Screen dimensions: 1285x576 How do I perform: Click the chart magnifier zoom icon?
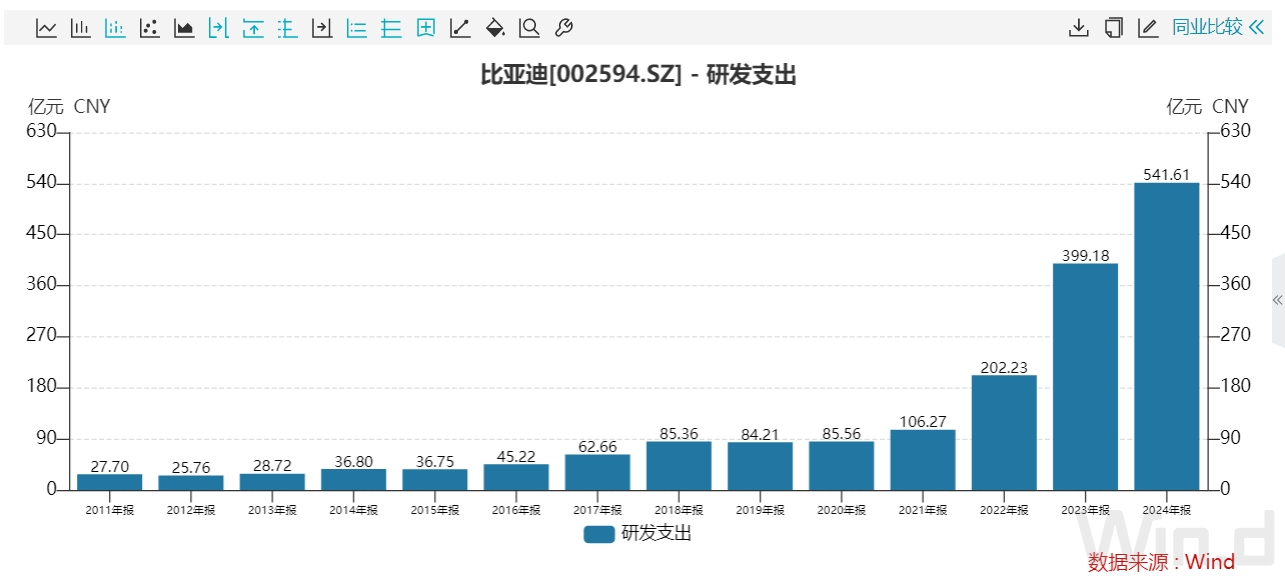[529, 28]
